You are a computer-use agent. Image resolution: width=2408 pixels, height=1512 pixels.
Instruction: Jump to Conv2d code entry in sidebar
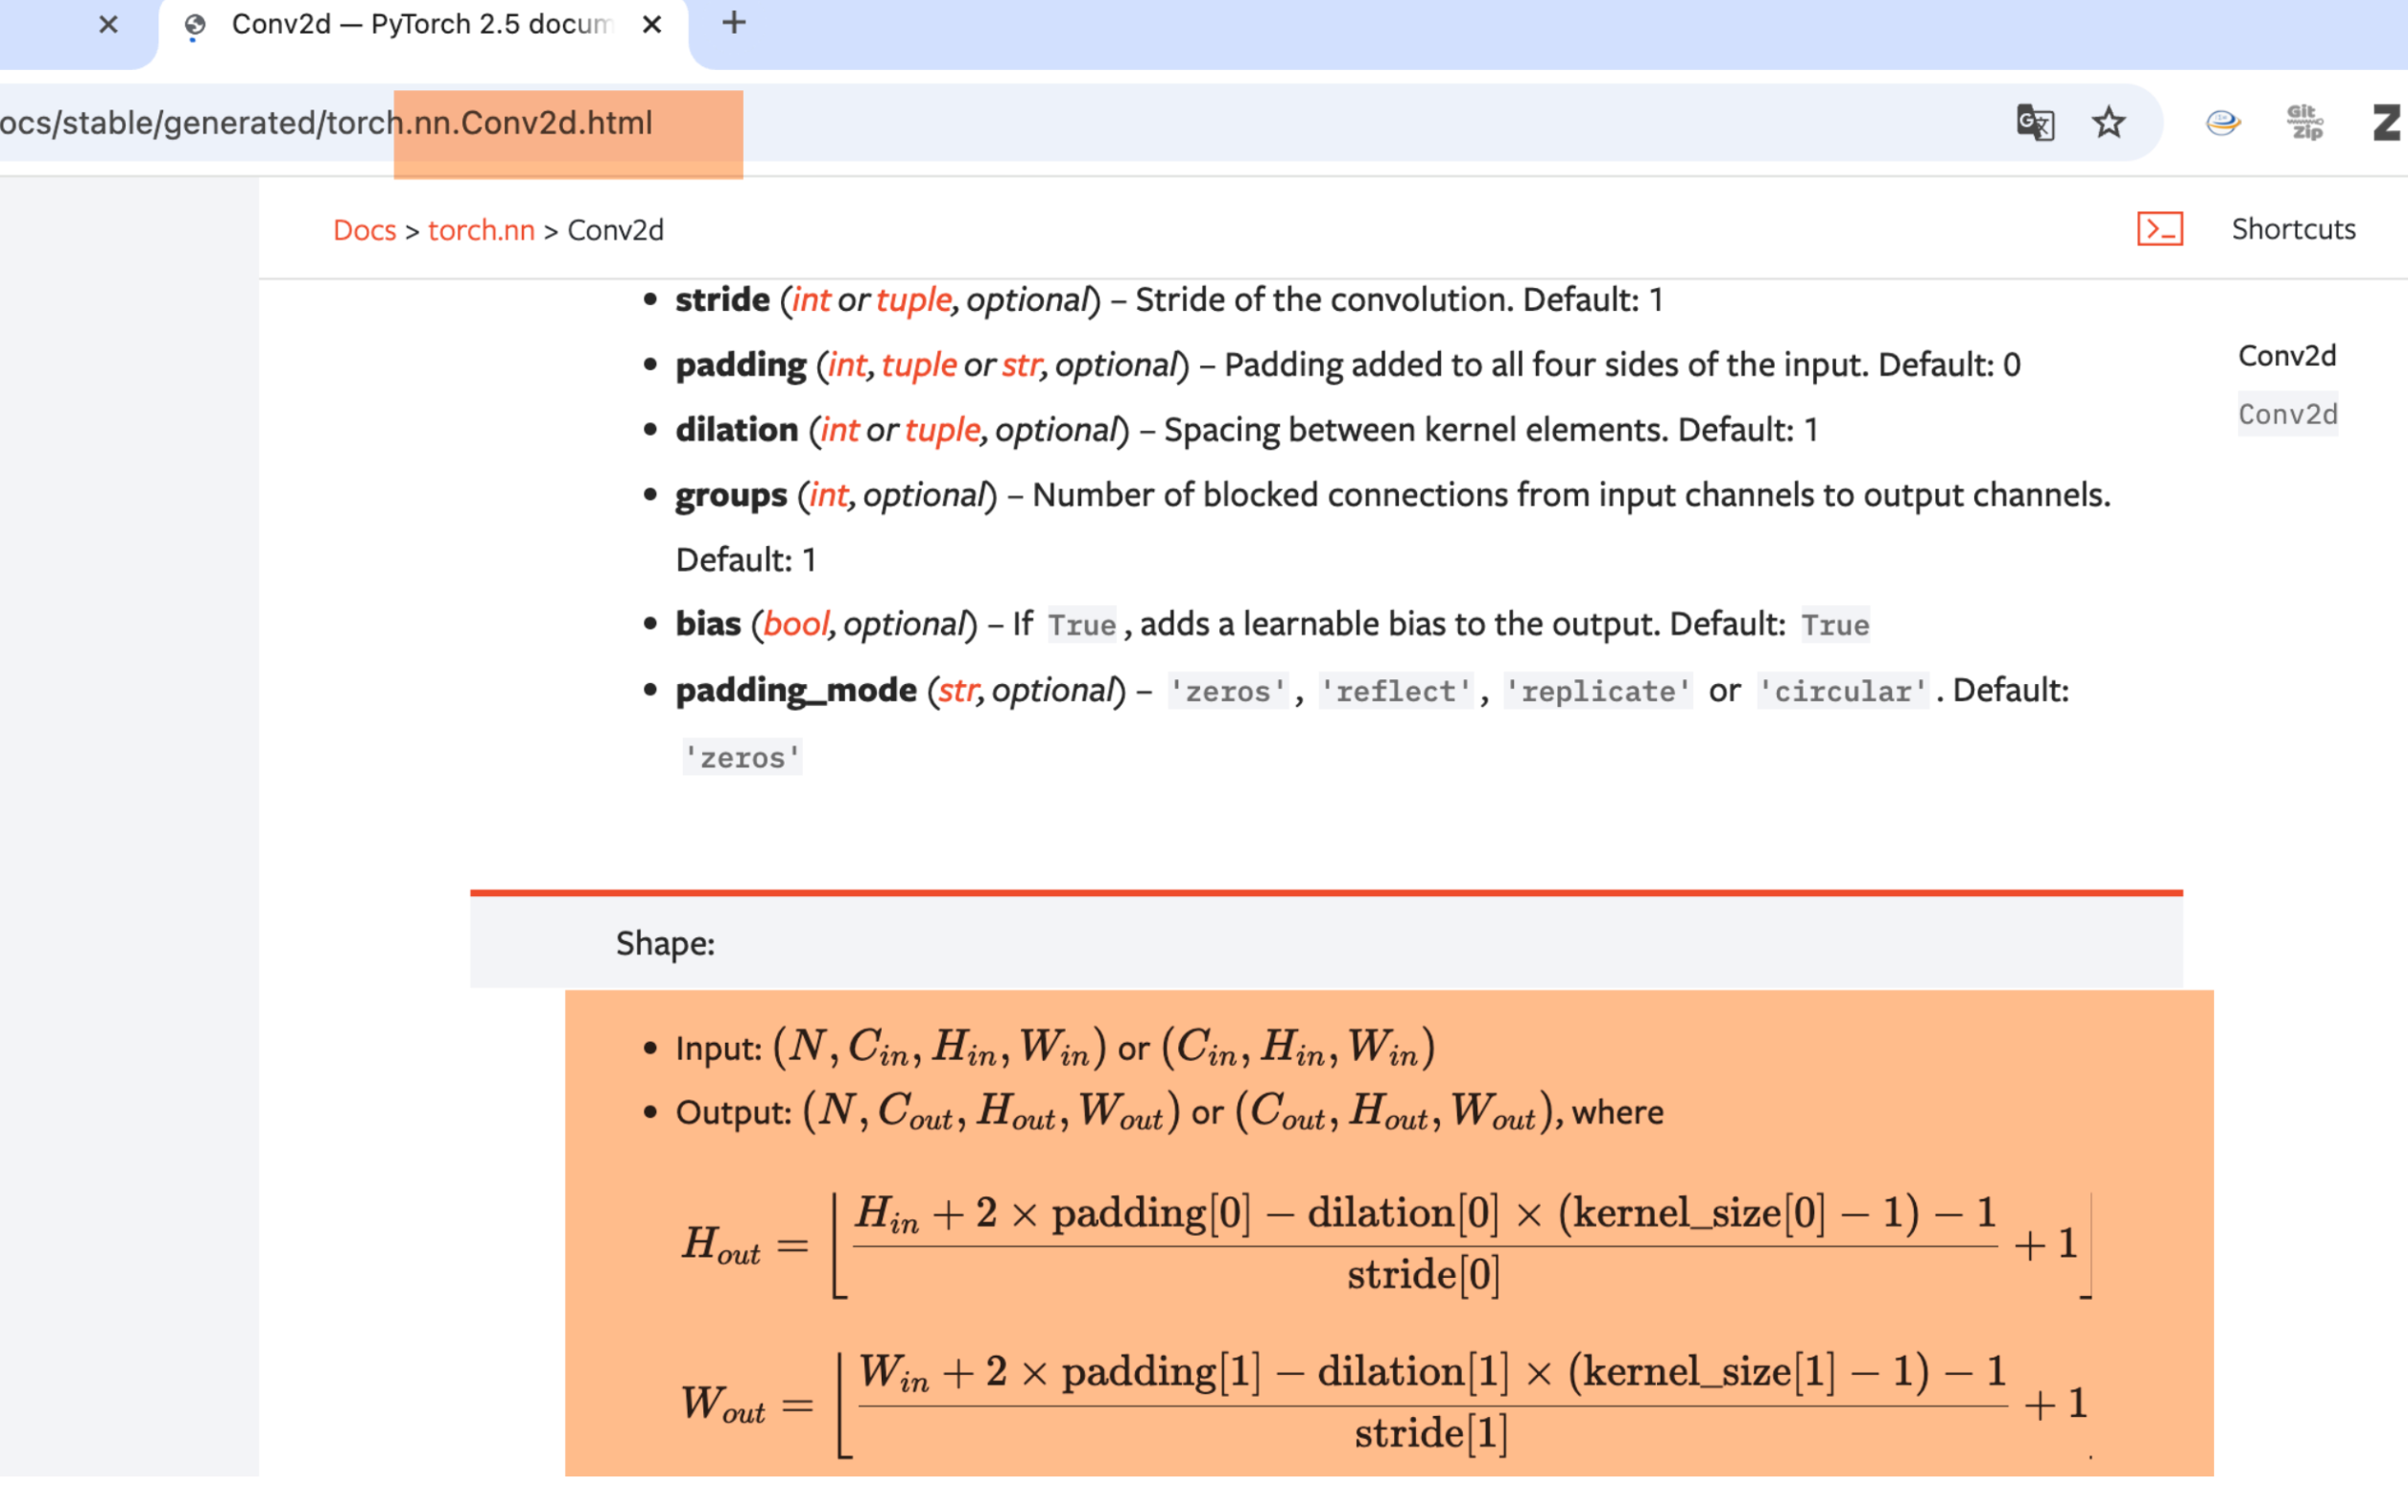2287,414
